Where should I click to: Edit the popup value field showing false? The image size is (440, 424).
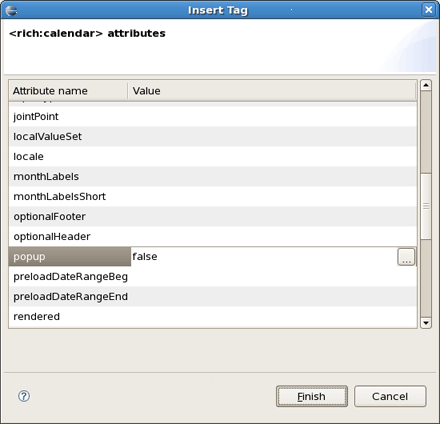[264, 257]
